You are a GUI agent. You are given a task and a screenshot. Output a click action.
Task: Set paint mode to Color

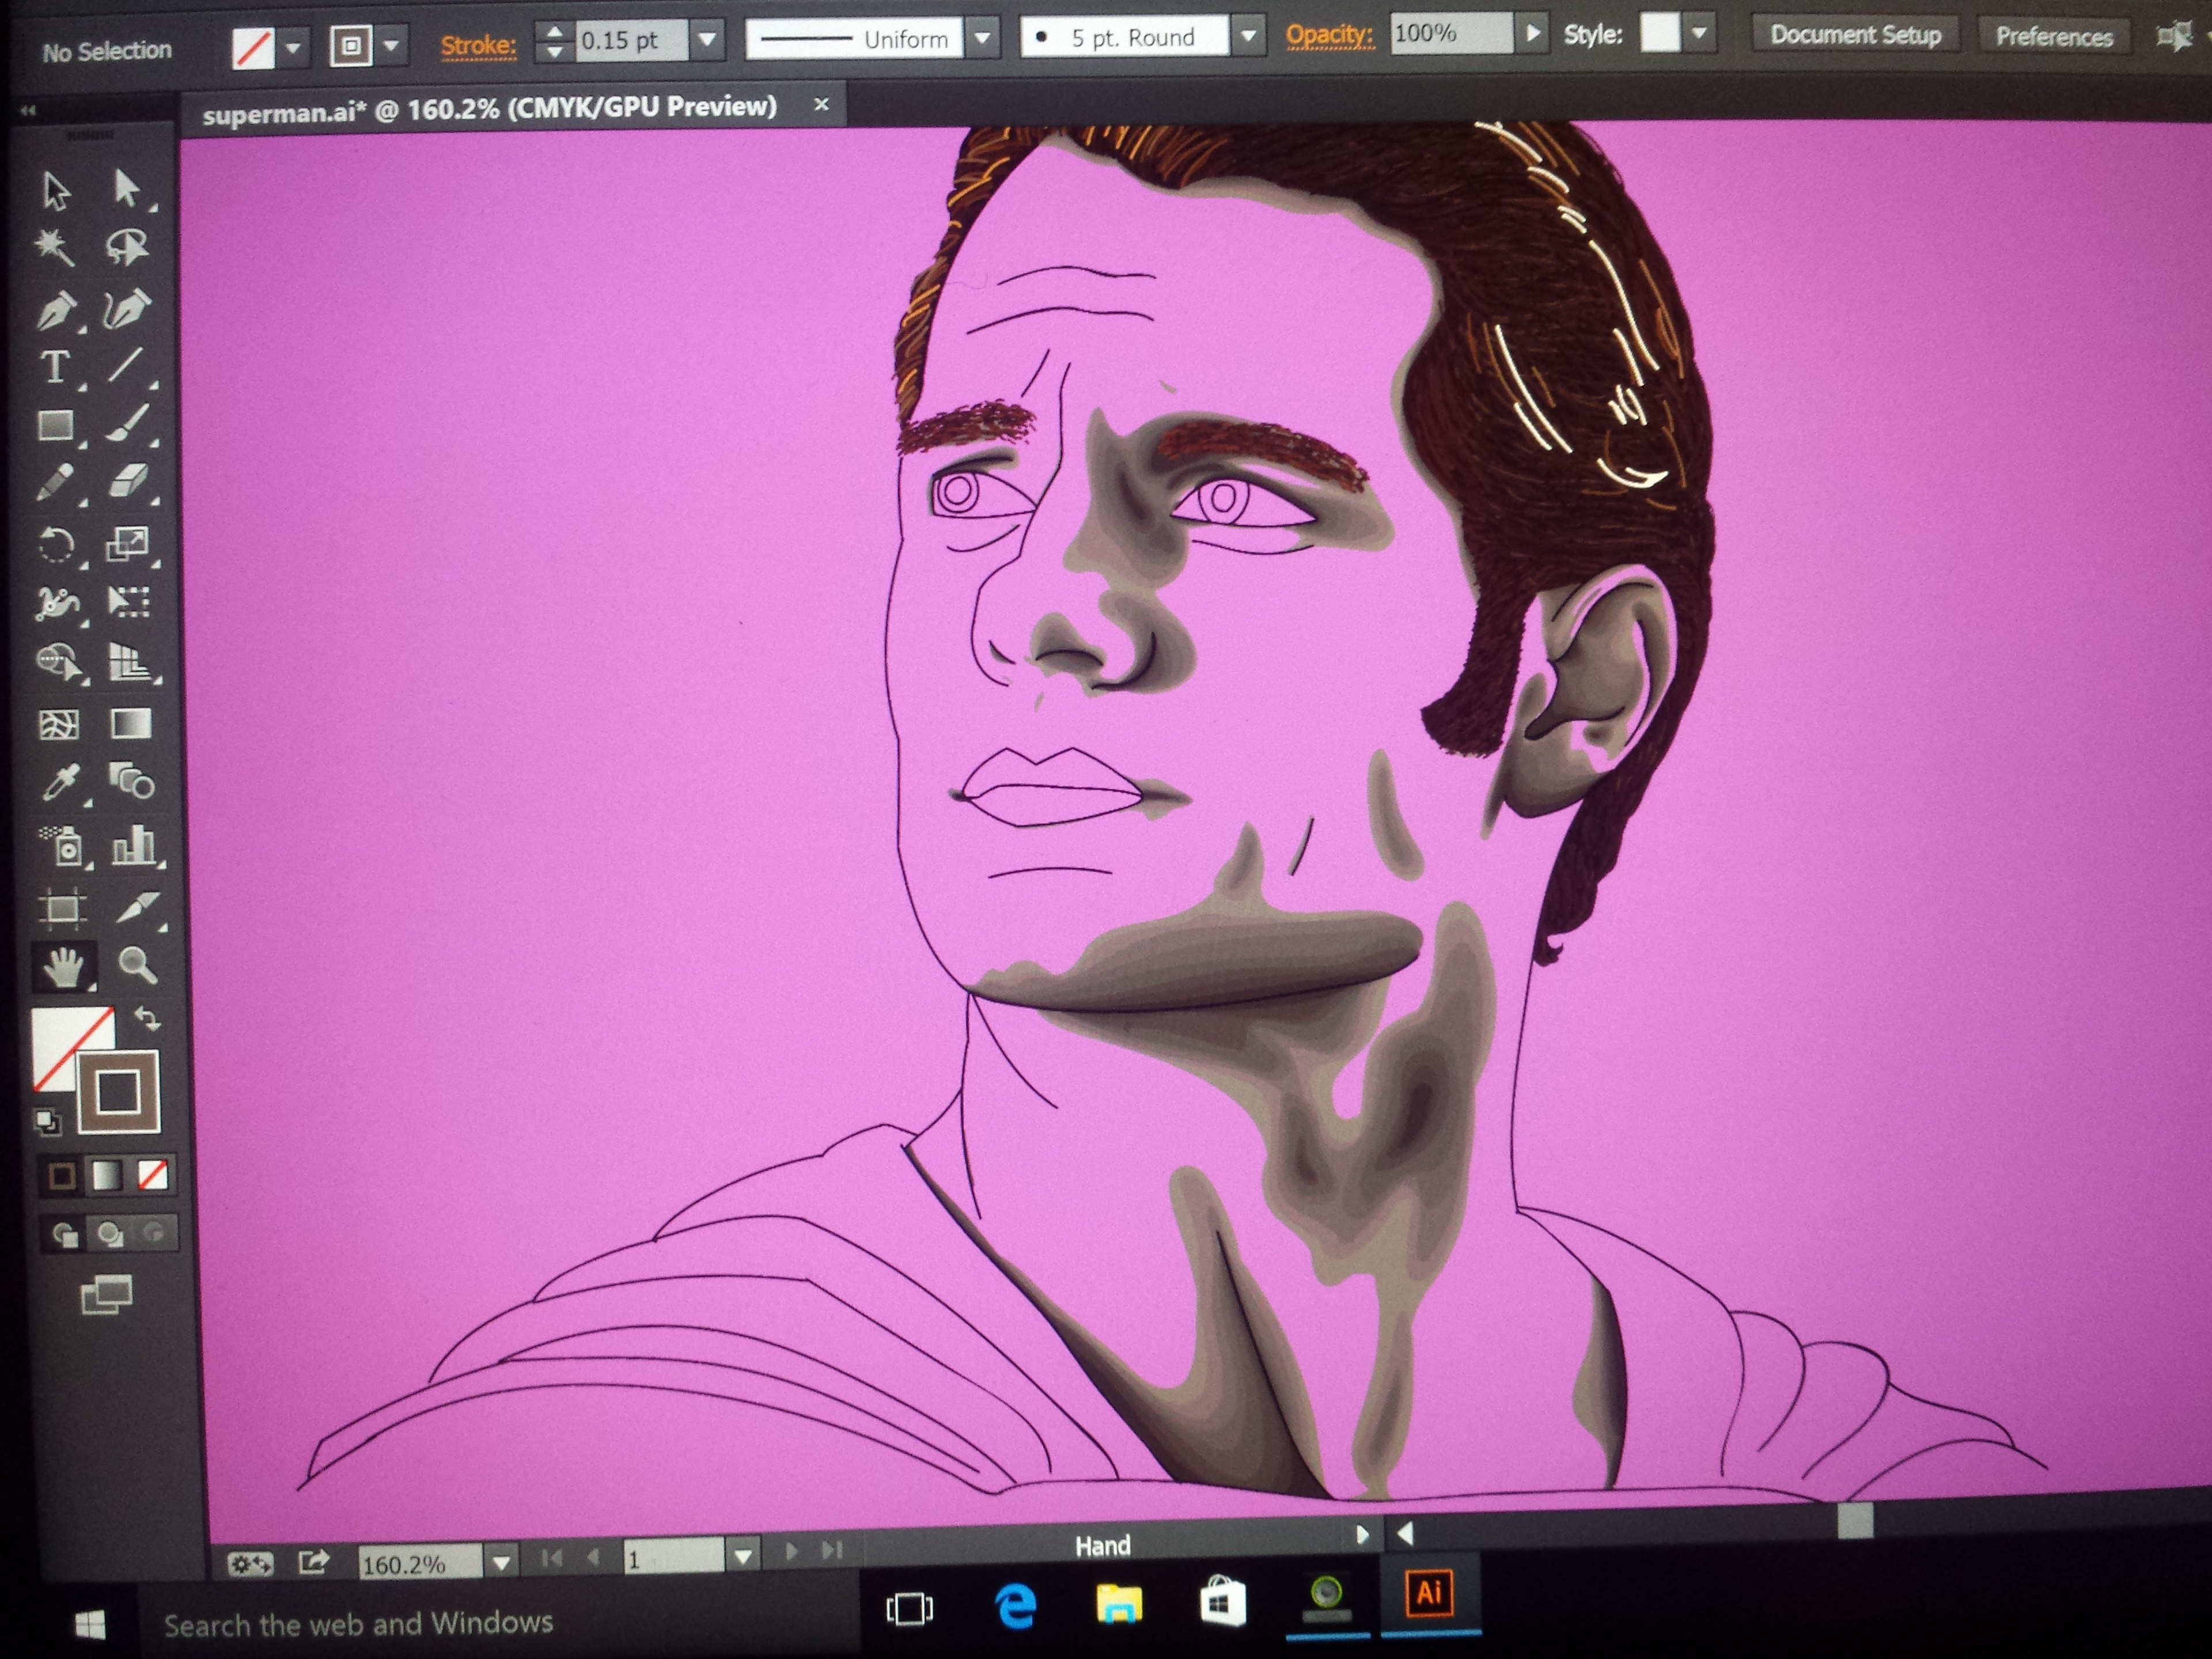point(62,1177)
